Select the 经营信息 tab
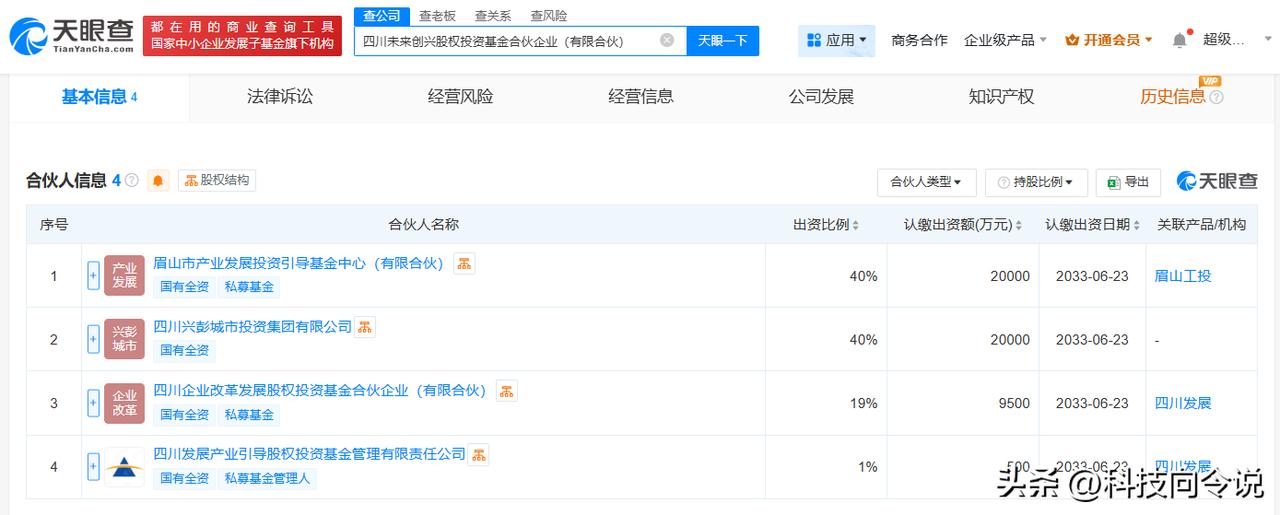Viewport: 1280px width, 515px height. [641, 97]
